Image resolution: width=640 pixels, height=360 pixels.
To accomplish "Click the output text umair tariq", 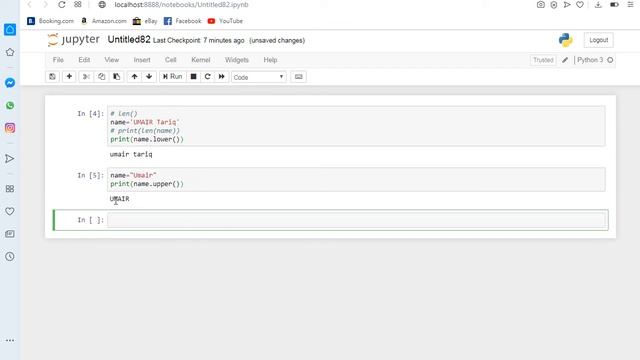I will pos(131,154).
